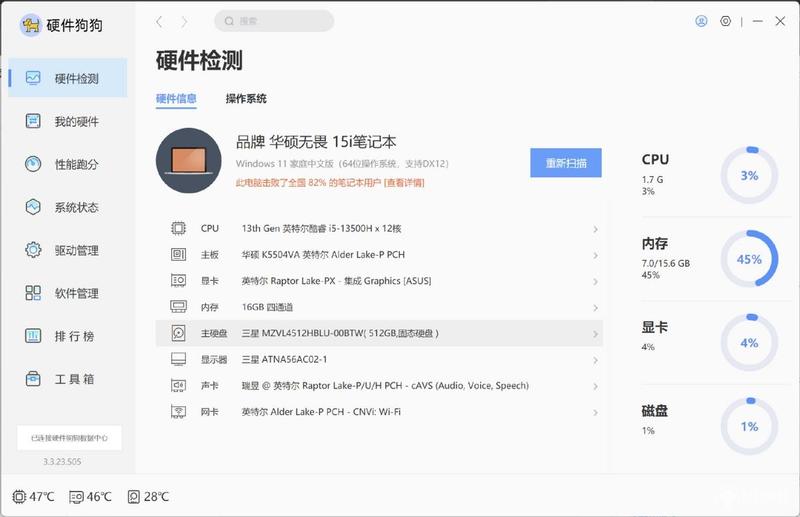Click the 内存 memory icon in list
800x517 pixels.
point(178,306)
